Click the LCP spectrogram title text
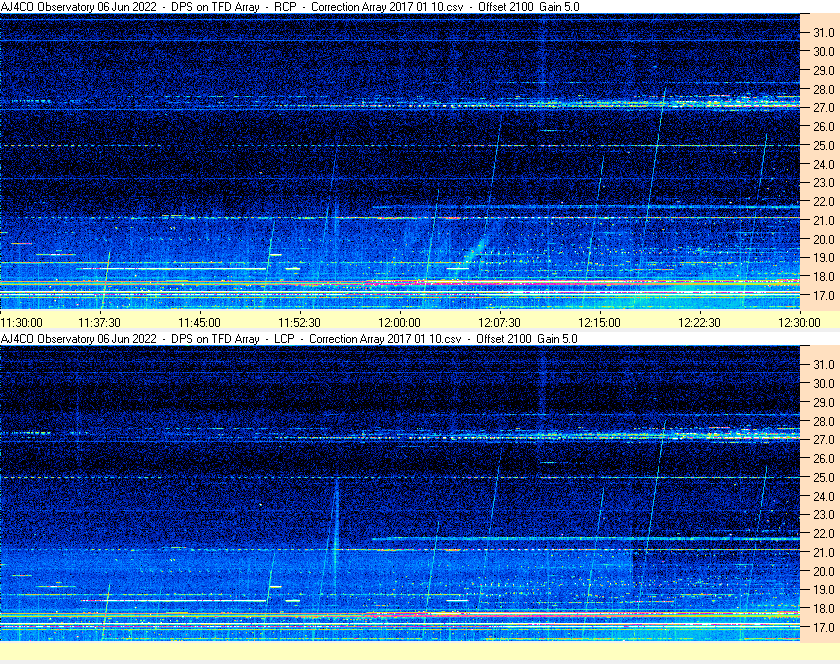Image resolution: width=840 pixels, height=664 pixels. (x=290, y=339)
